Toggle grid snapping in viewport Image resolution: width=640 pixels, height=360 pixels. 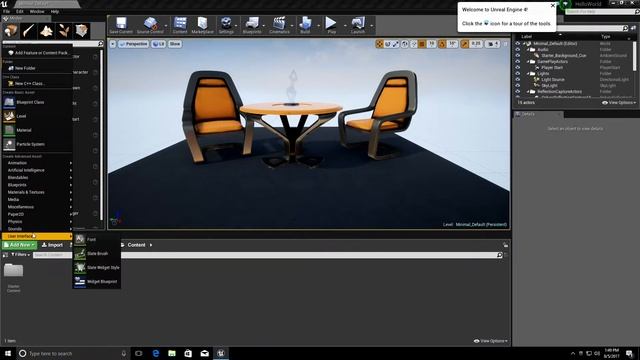(422, 44)
